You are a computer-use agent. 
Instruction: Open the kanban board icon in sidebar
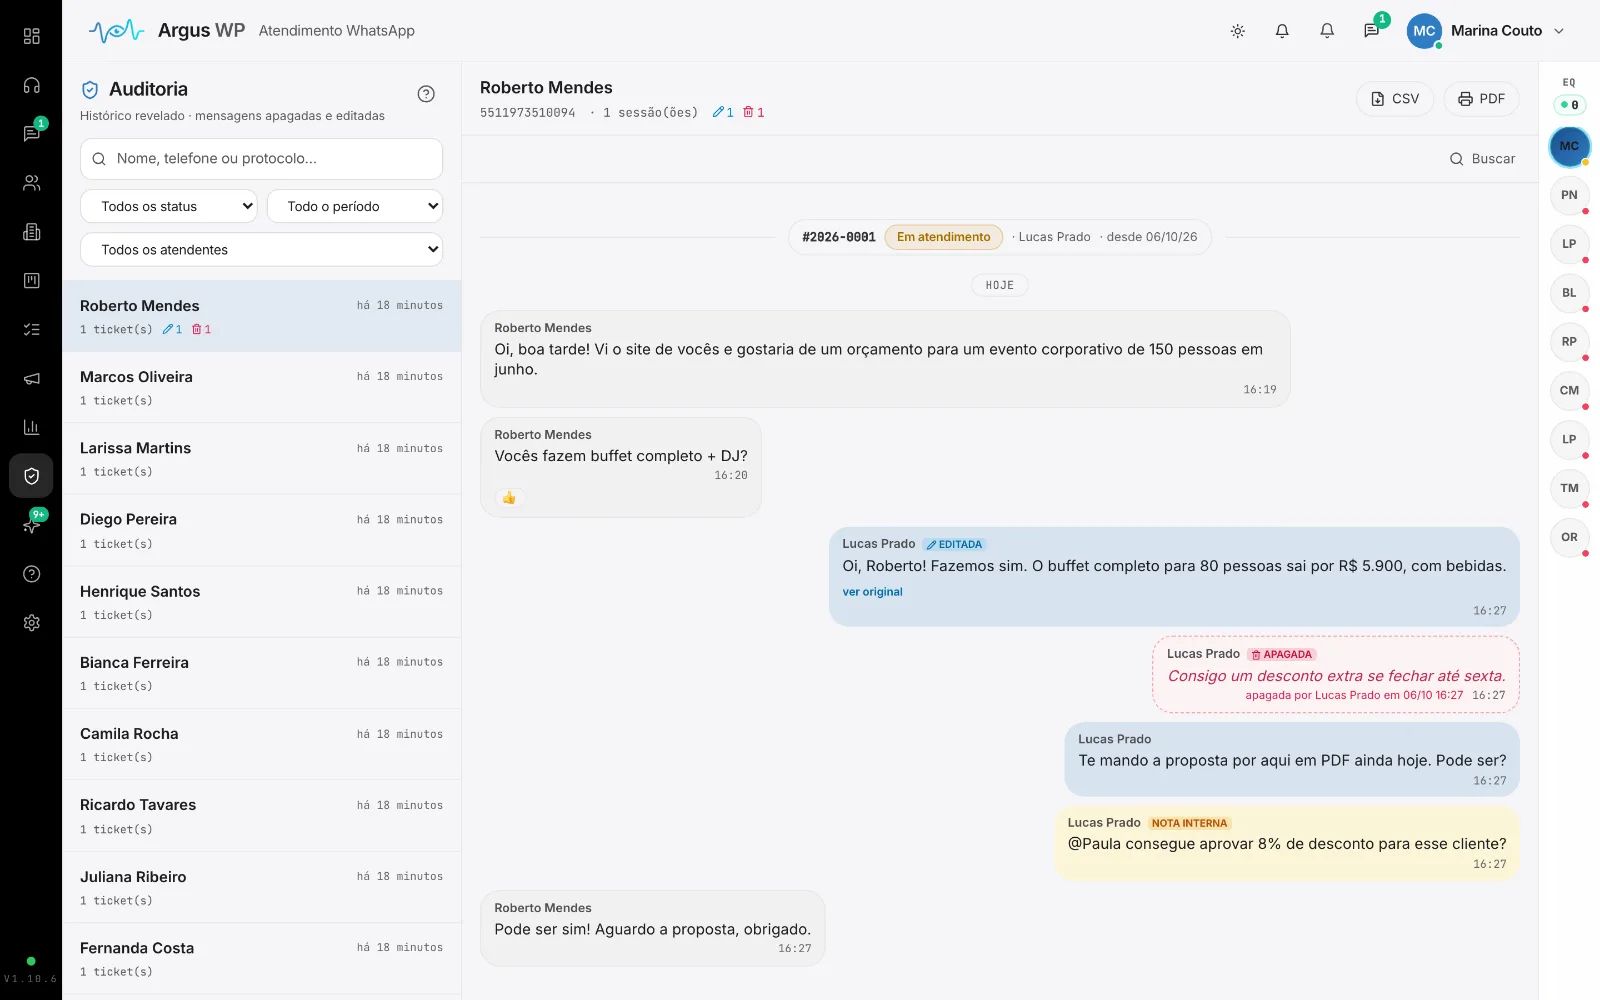pyautogui.click(x=31, y=281)
